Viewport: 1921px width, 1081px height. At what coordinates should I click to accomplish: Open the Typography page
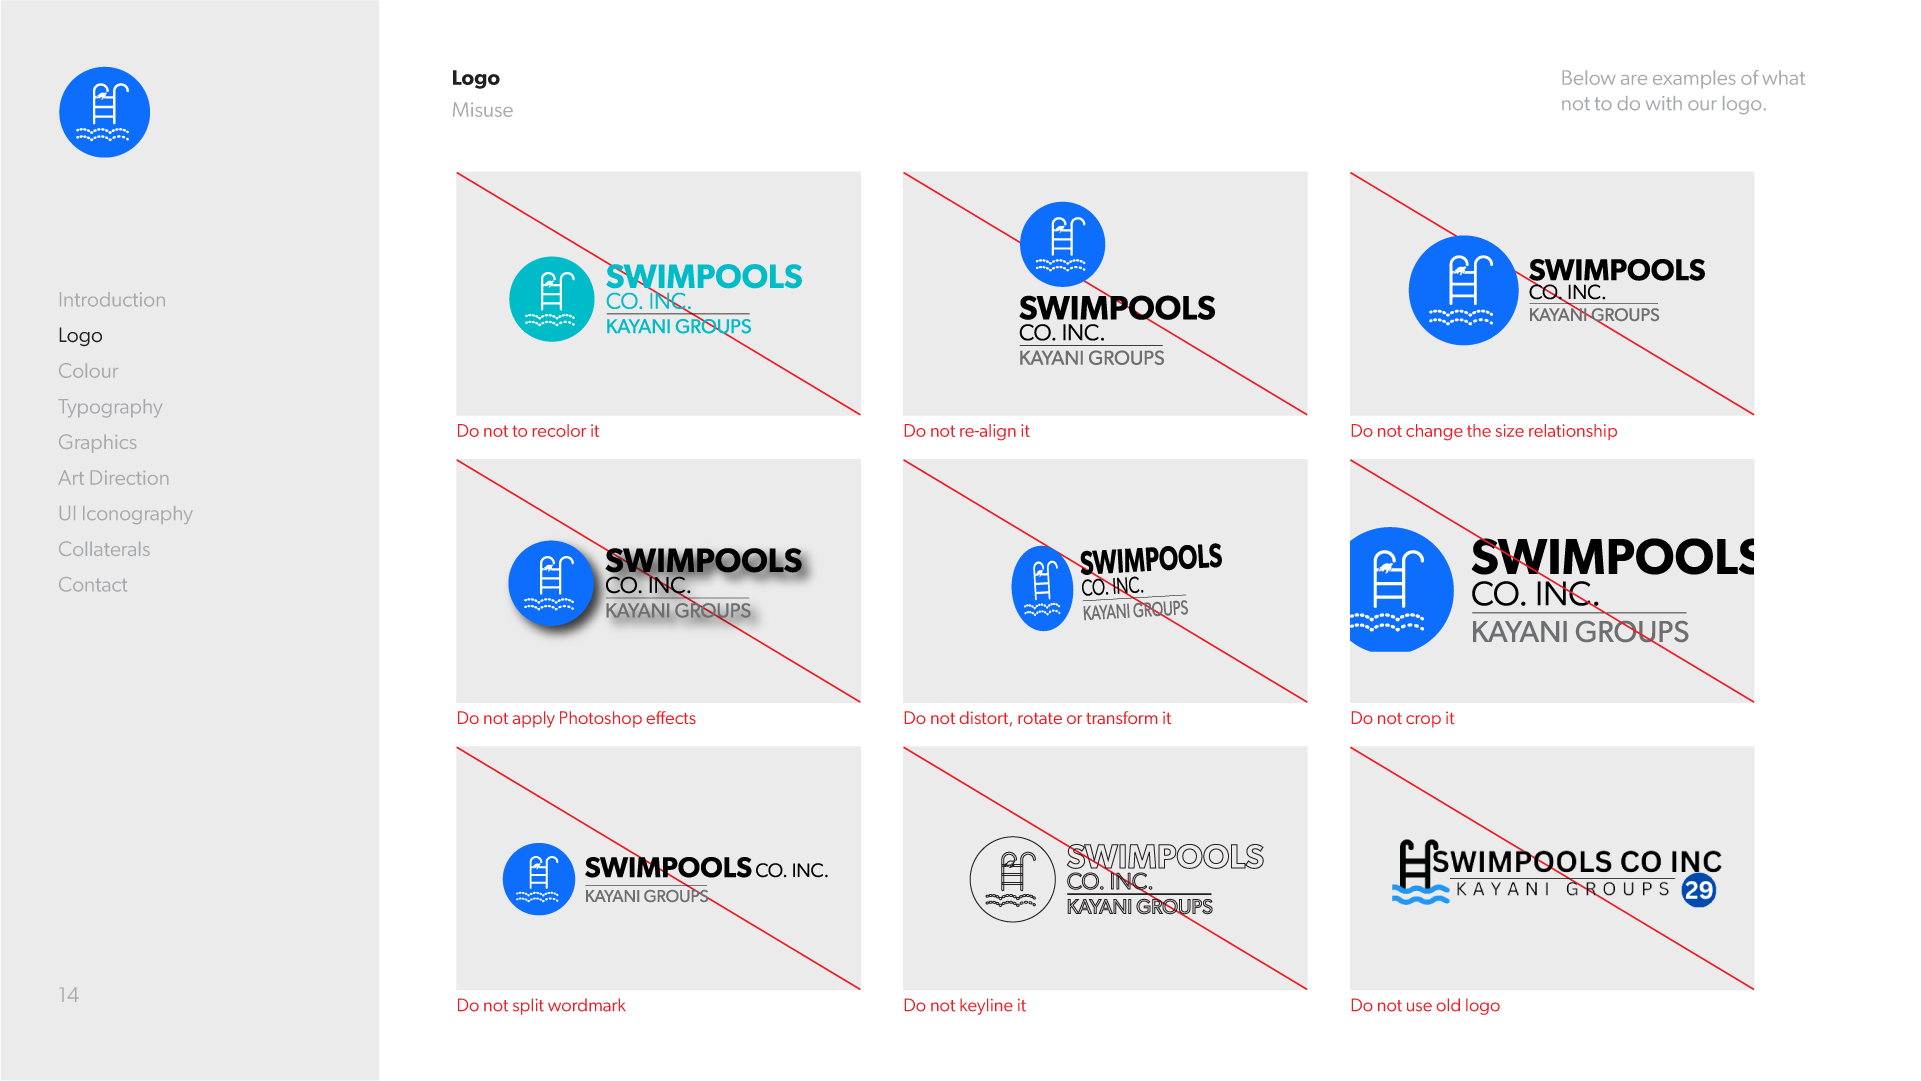110,407
